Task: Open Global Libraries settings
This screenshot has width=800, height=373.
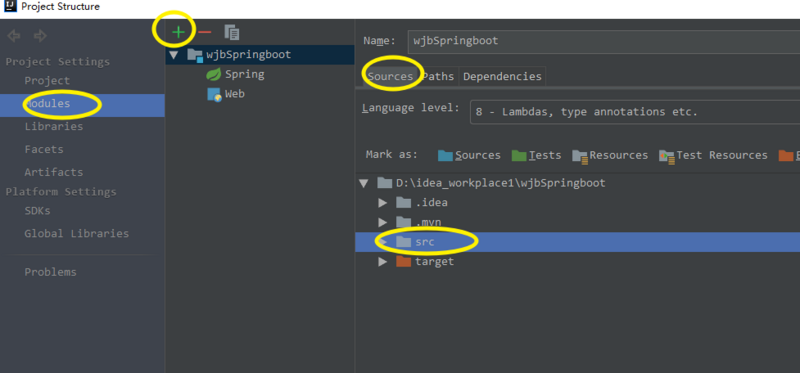Action: point(77,234)
